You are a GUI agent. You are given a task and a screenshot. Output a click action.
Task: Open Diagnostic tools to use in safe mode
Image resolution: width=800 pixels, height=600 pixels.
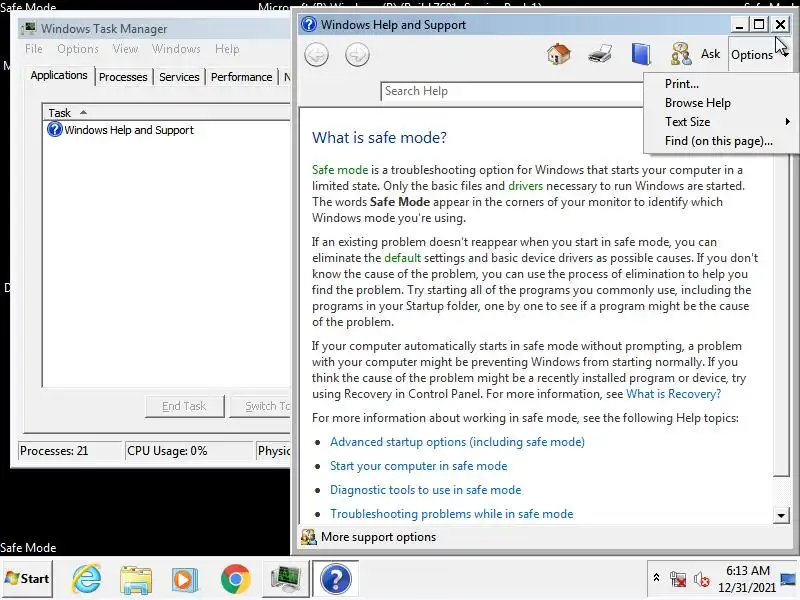click(x=426, y=490)
